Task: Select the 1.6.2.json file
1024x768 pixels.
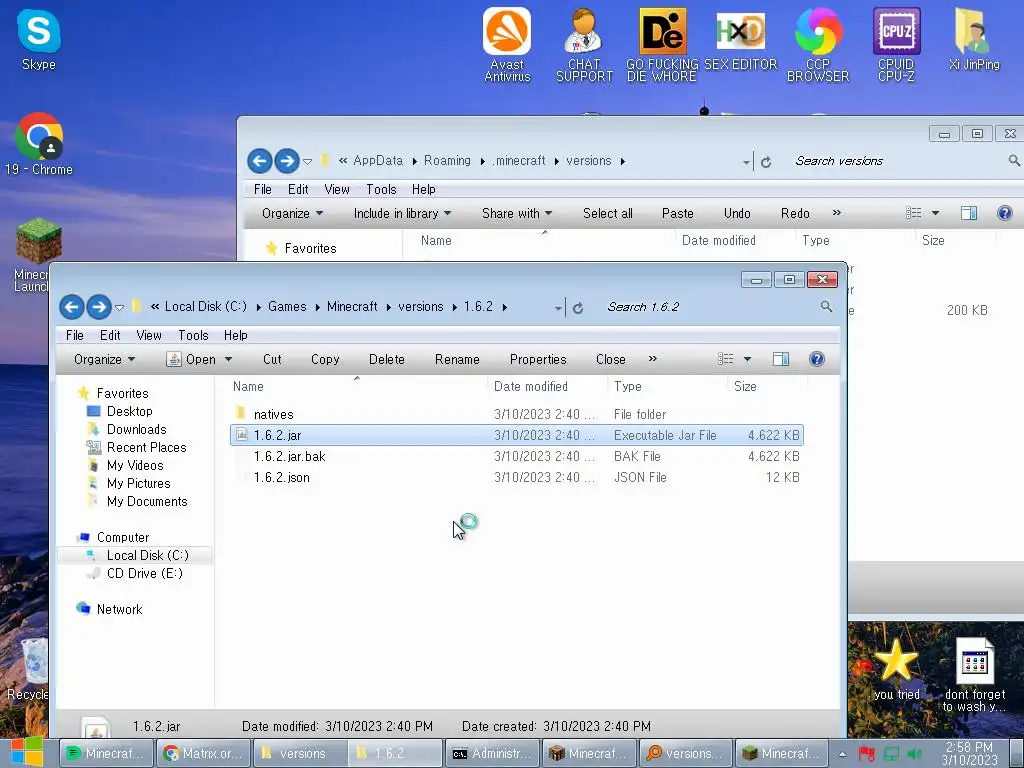Action: [x=516, y=477]
